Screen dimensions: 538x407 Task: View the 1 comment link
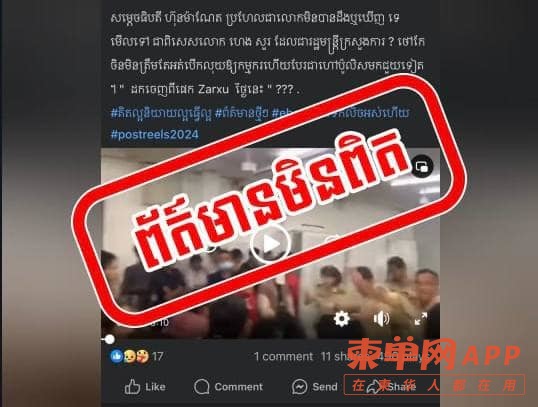point(283,357)
